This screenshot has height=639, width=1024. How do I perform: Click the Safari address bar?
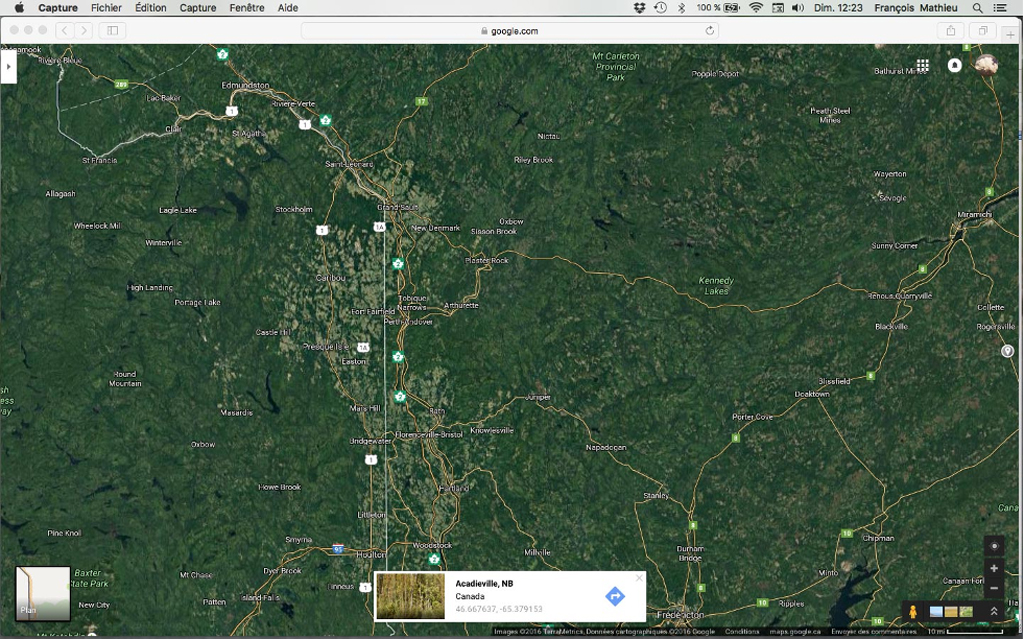[510, 31]
